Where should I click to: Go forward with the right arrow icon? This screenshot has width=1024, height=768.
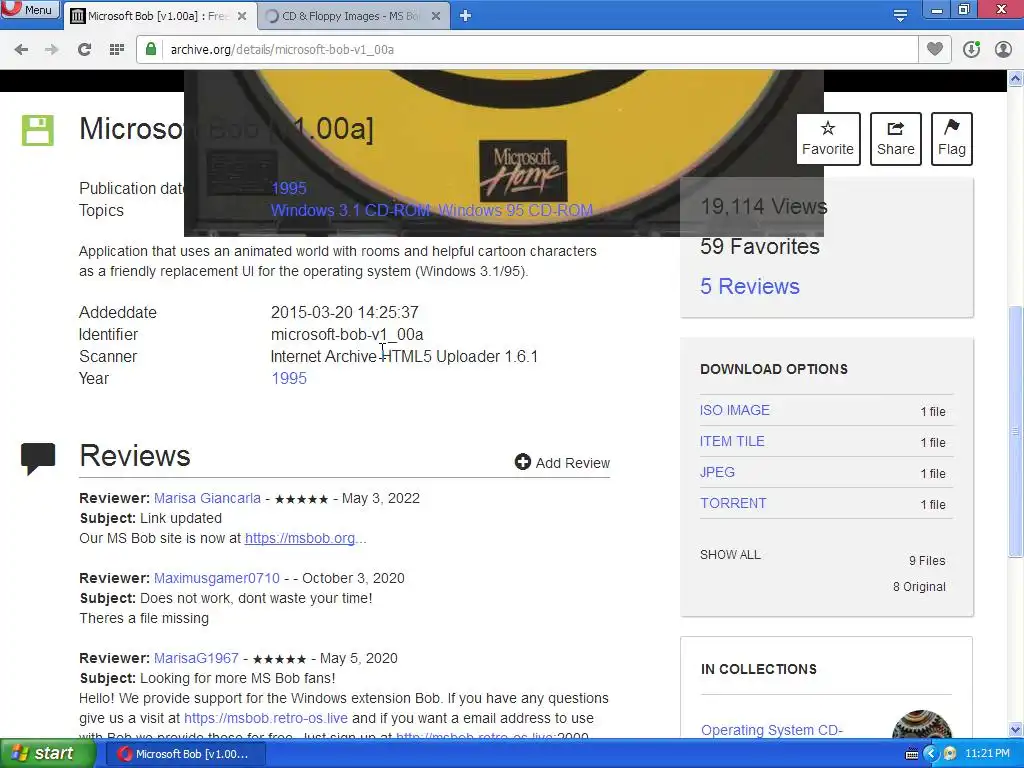point(52,50)
